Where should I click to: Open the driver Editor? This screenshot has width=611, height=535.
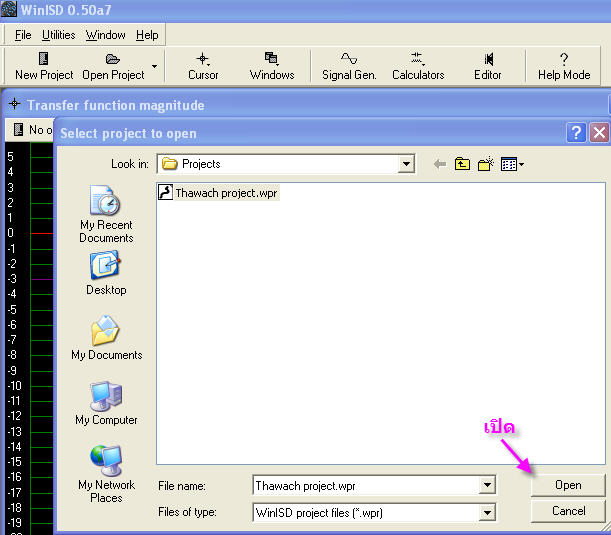(487, 66)
